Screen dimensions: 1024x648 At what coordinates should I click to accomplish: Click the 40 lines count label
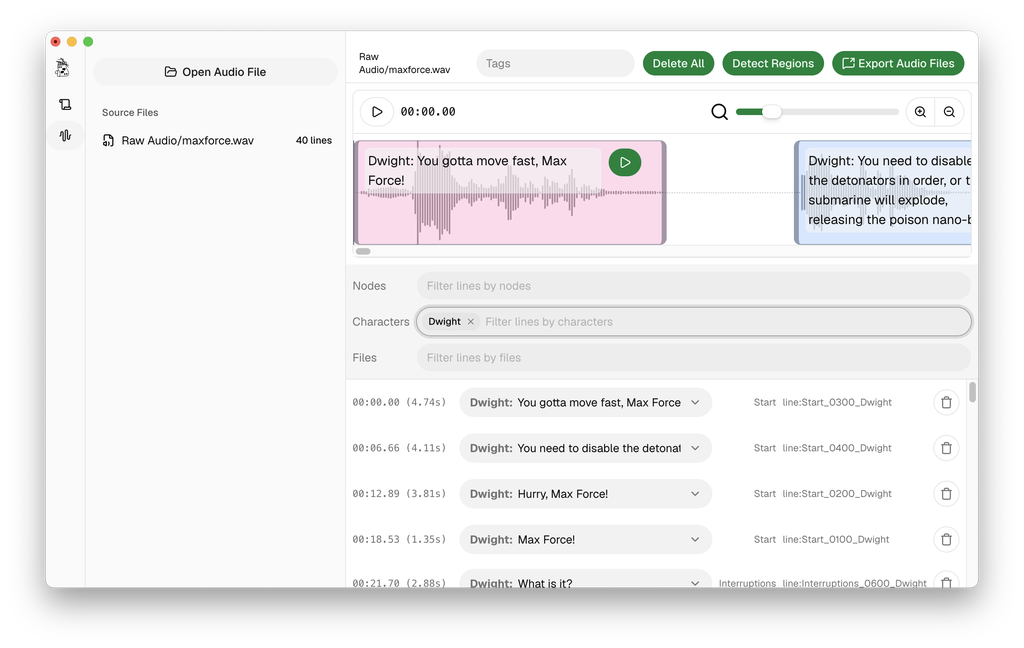[x=313, y=140]
